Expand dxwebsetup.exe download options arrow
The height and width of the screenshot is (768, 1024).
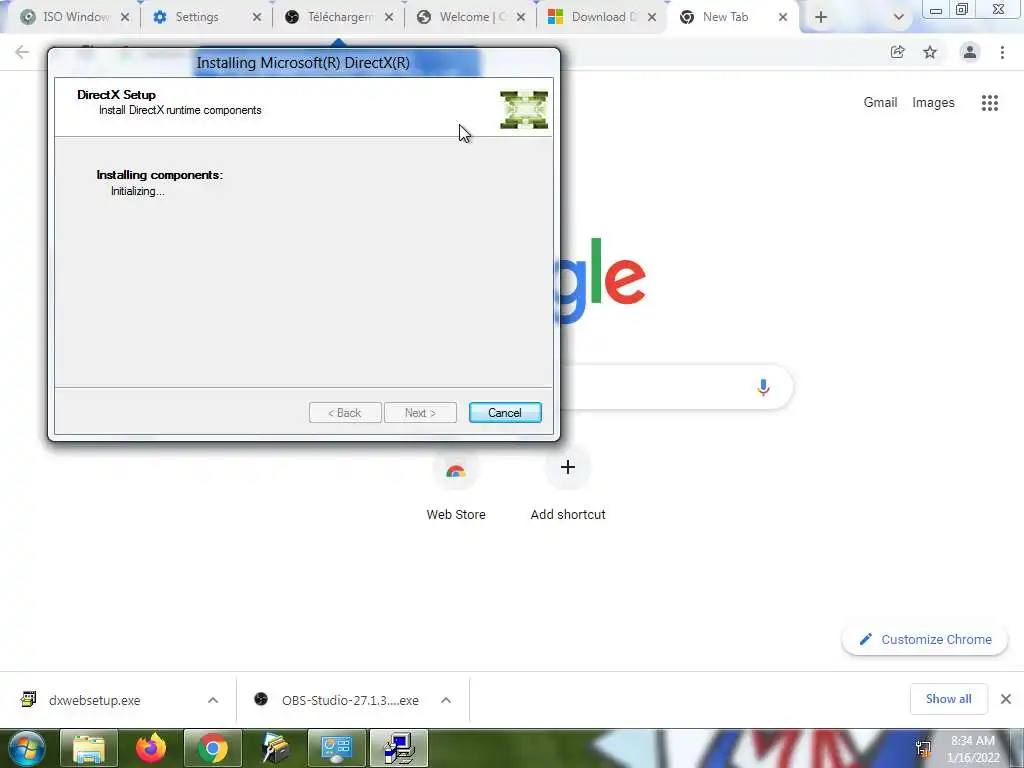click(213, 700)
